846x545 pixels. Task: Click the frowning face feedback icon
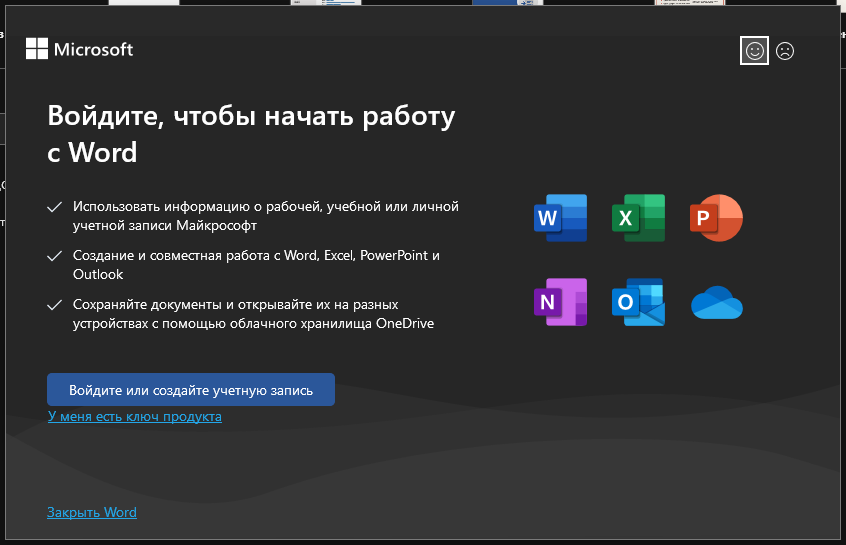[x=784, y=51]
